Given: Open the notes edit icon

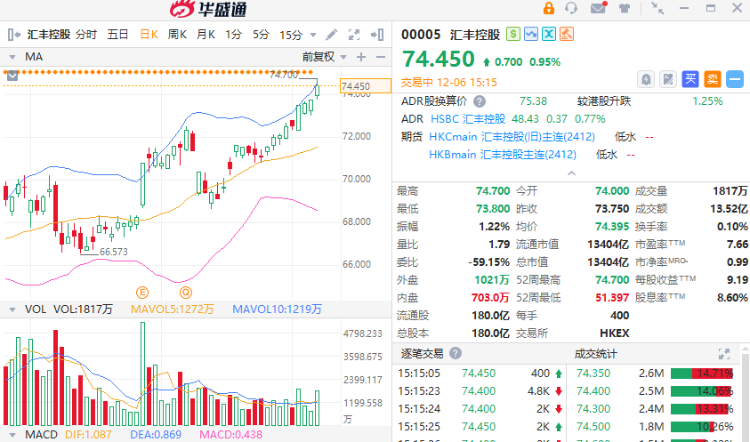Looking at the screenshot, I should 668,79.
